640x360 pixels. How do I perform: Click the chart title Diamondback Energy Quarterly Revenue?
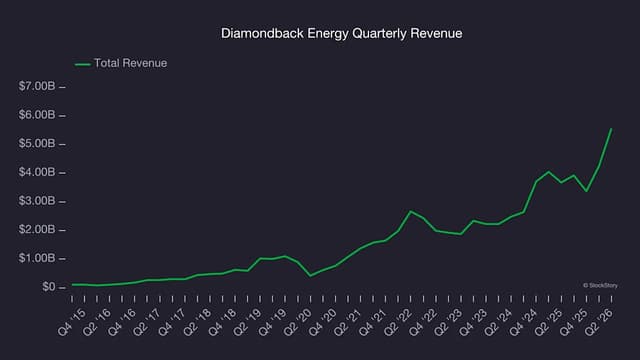pos(342,33)
